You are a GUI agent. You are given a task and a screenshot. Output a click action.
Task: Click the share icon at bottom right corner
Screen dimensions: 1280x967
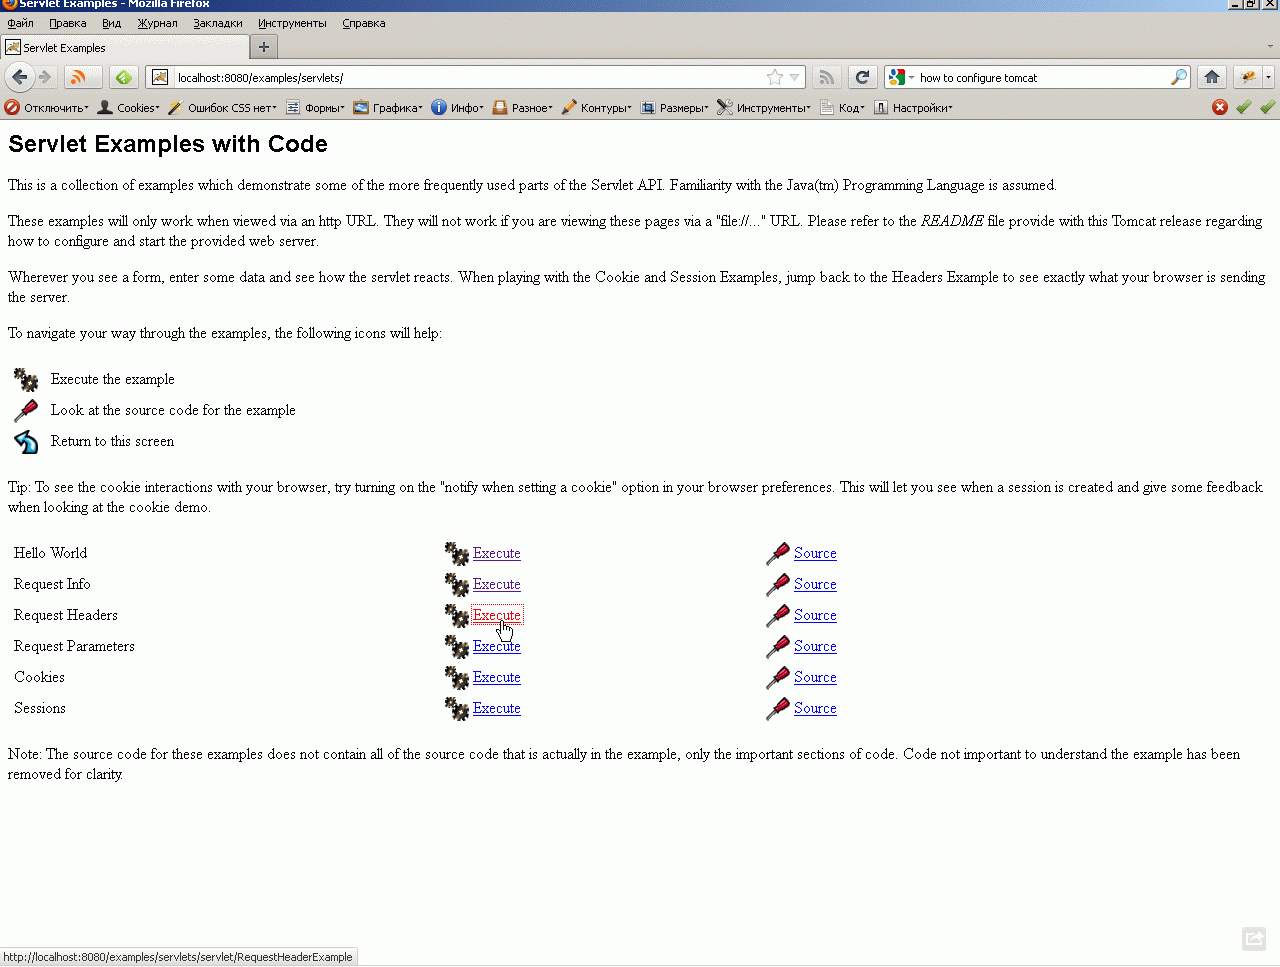(x=1254, y=938)
